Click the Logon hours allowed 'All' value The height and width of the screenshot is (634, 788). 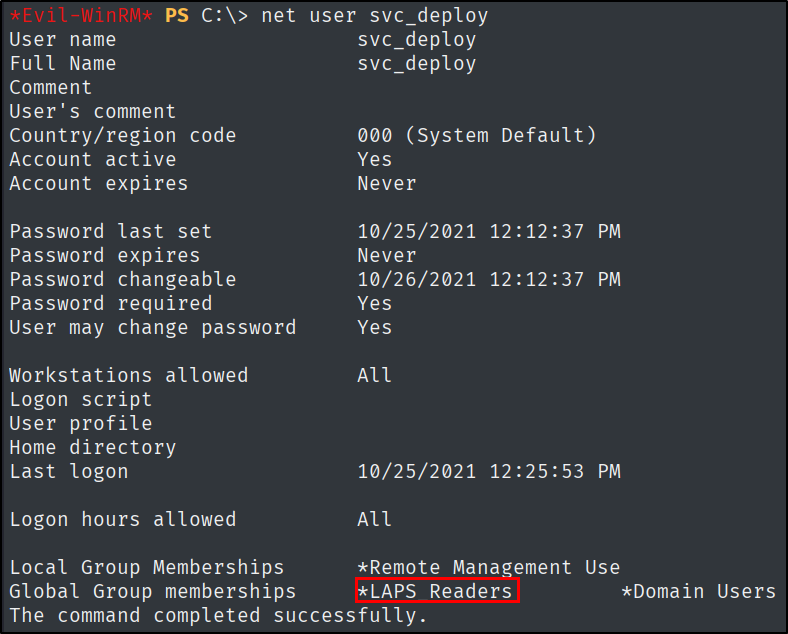click(x=374, y=519)
